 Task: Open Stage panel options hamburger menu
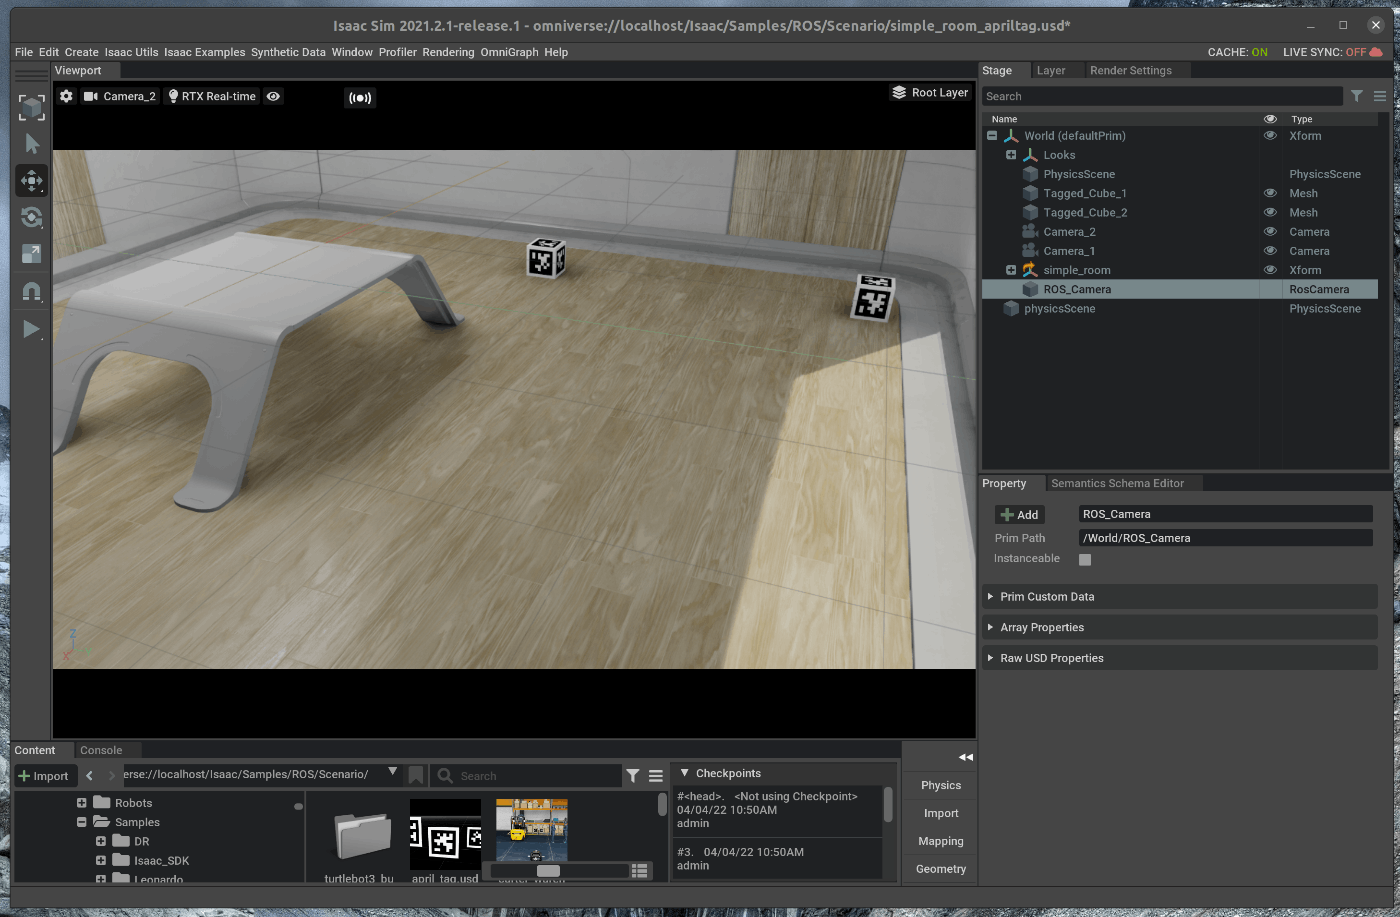[1380, 96]
